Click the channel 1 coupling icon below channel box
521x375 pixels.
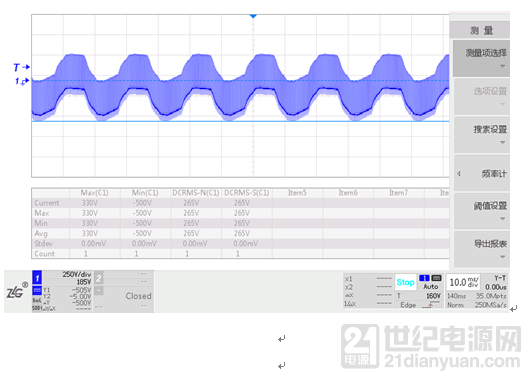[x=37, y=290]
